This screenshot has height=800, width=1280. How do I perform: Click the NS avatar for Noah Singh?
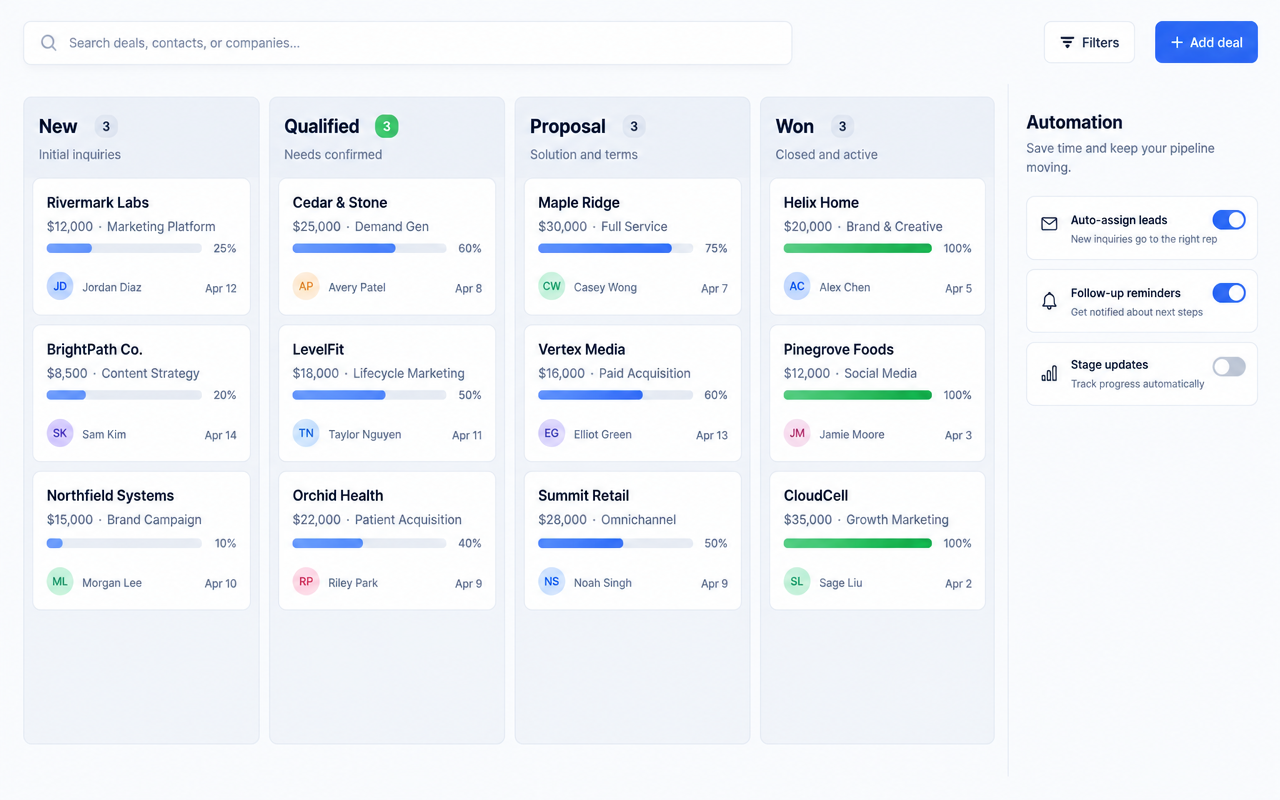pyautogui.click(x=552, y=581)
